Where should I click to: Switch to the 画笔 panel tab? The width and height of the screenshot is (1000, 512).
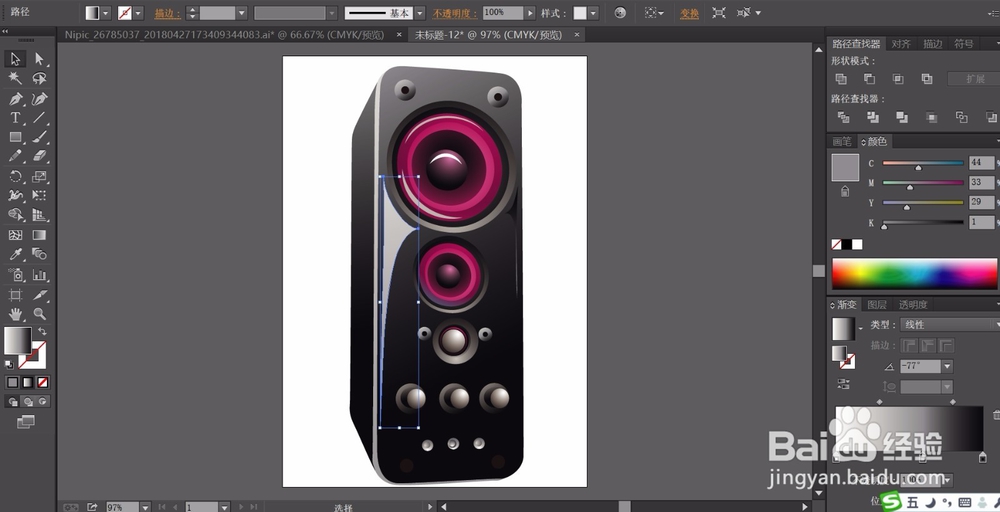click(842, 141)
